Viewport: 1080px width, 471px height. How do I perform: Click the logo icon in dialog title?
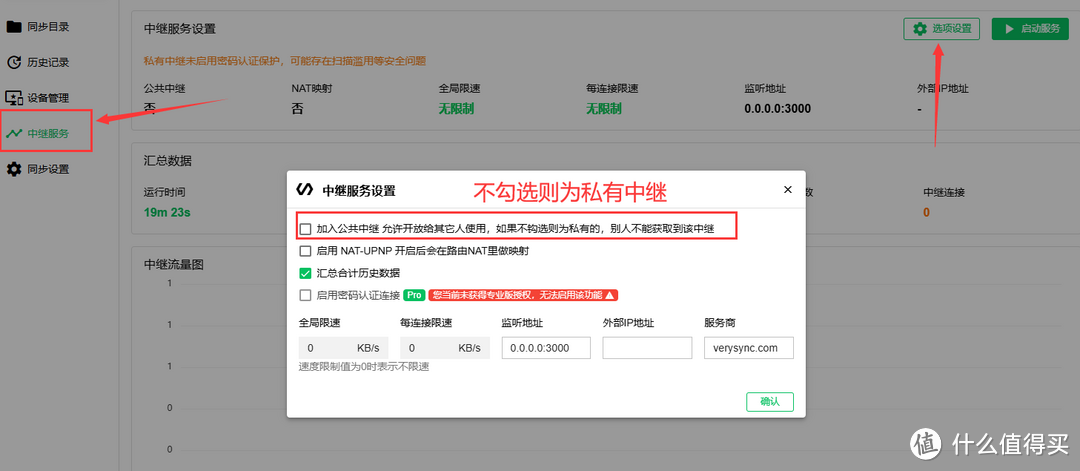304,190
